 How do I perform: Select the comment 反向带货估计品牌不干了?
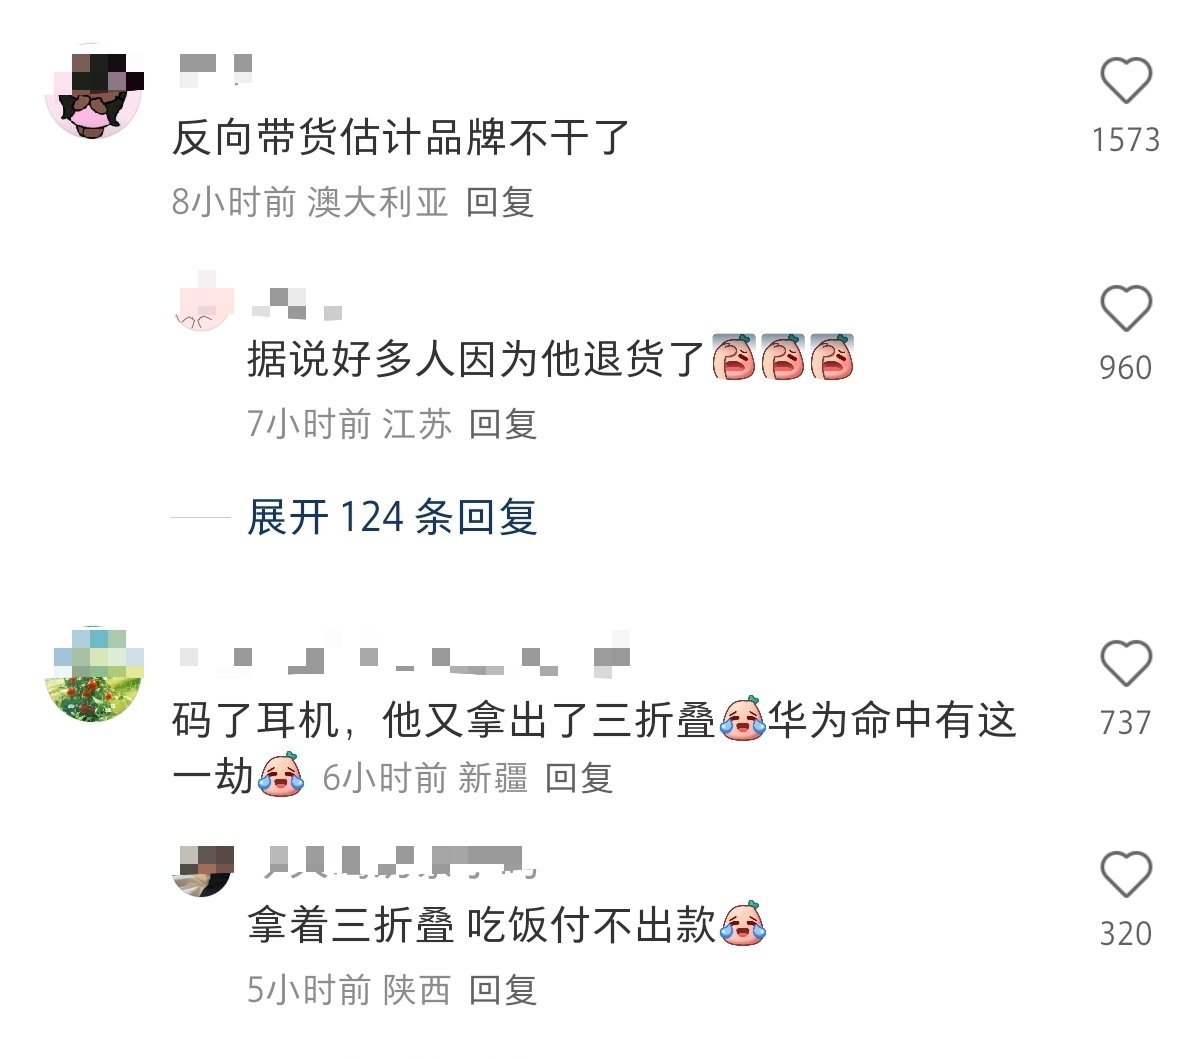401,138
